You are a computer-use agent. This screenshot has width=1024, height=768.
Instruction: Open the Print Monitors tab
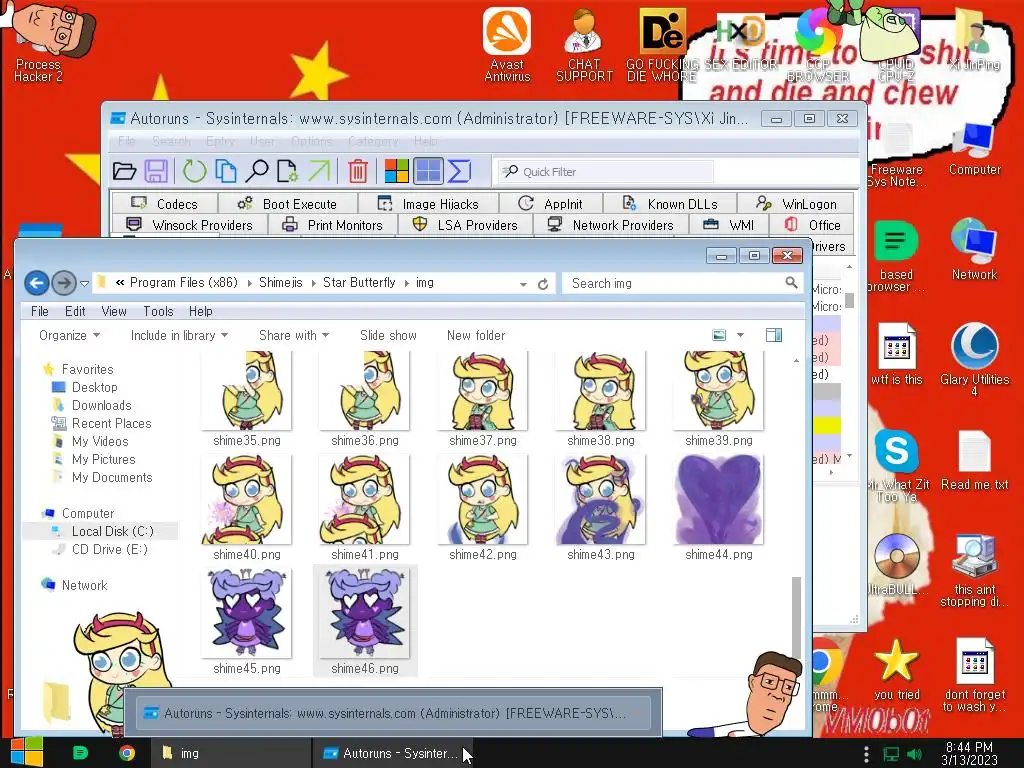pyautogui.click(x=332, y=225)
